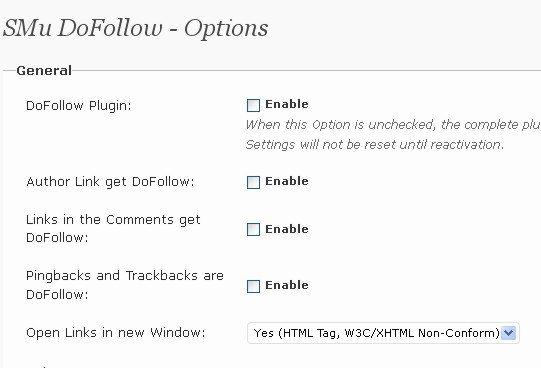Check Links in the Comments get DoFollow box

(x=253, y=230)
